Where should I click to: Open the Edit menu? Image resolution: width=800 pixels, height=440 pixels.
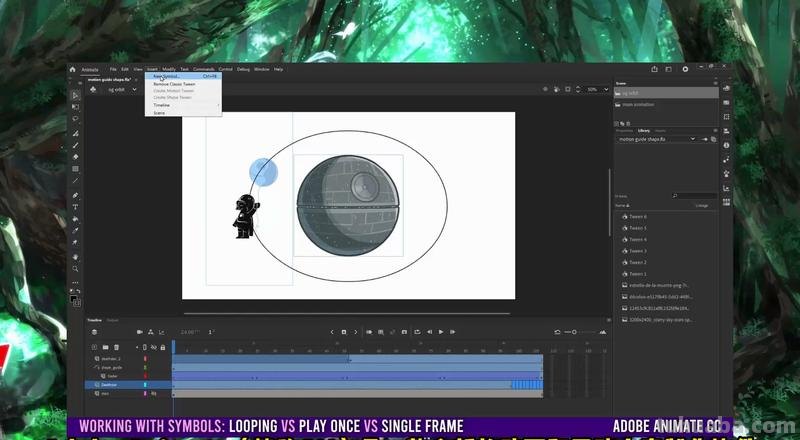(125, 69)
